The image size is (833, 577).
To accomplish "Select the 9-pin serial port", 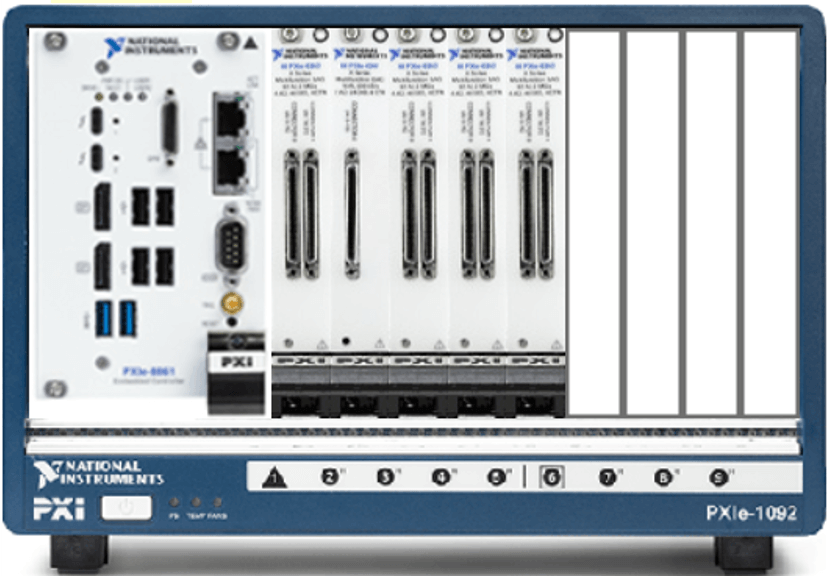I will point(231,245).
